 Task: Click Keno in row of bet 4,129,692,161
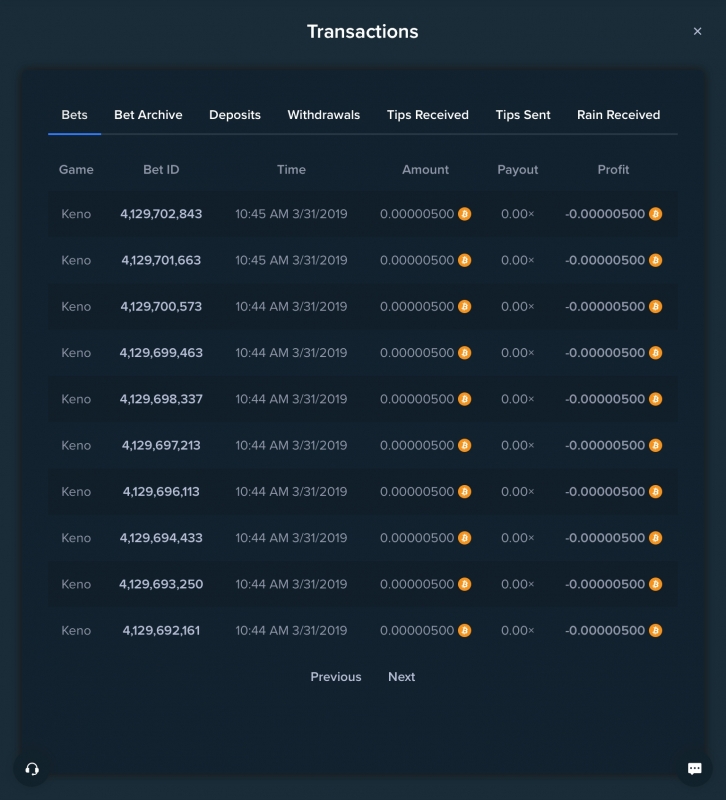pos(76,631)
